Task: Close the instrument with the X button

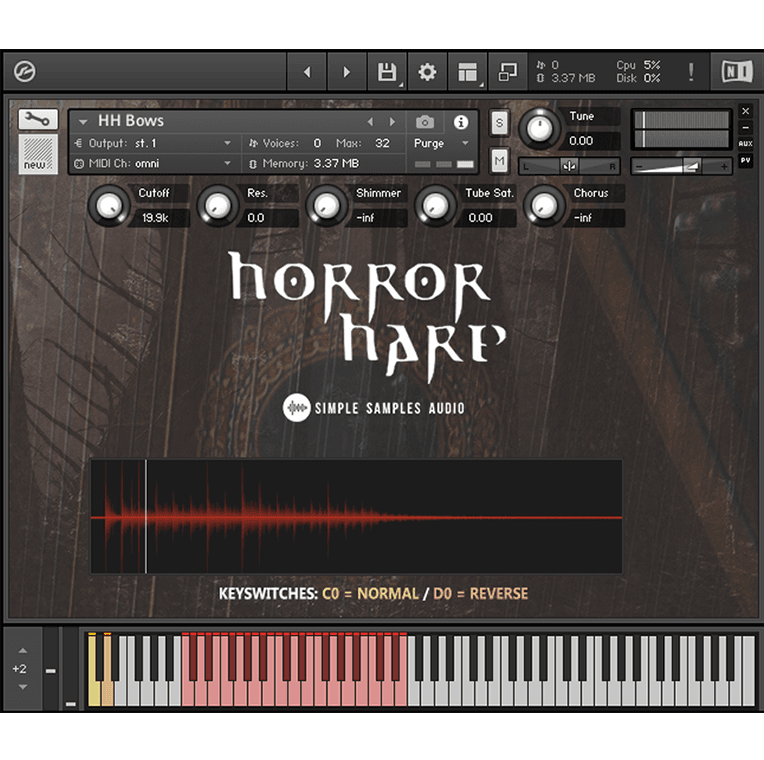Action: 745,111
